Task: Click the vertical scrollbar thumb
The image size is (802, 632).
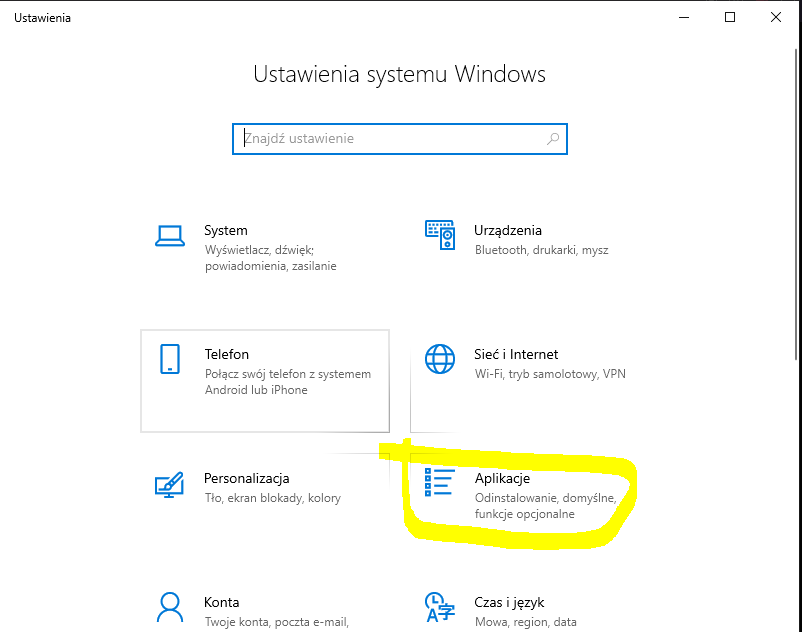Action: 796,205
